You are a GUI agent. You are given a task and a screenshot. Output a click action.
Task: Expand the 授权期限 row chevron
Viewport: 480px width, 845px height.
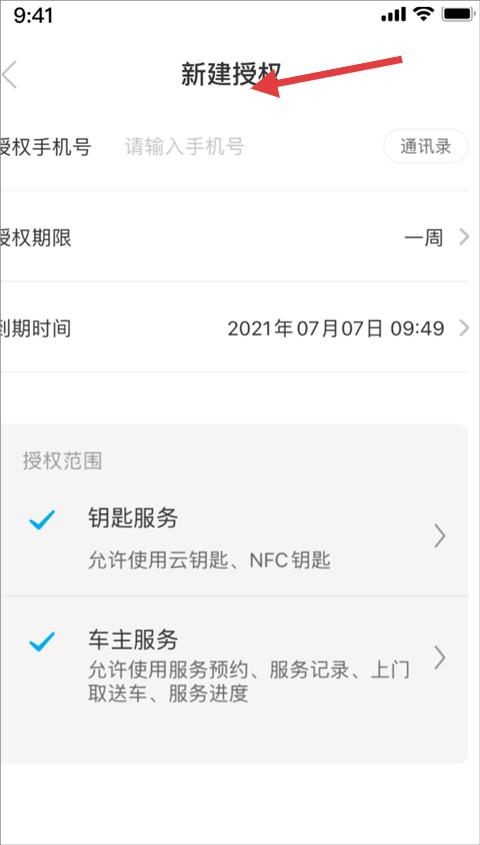pos(464,237)
